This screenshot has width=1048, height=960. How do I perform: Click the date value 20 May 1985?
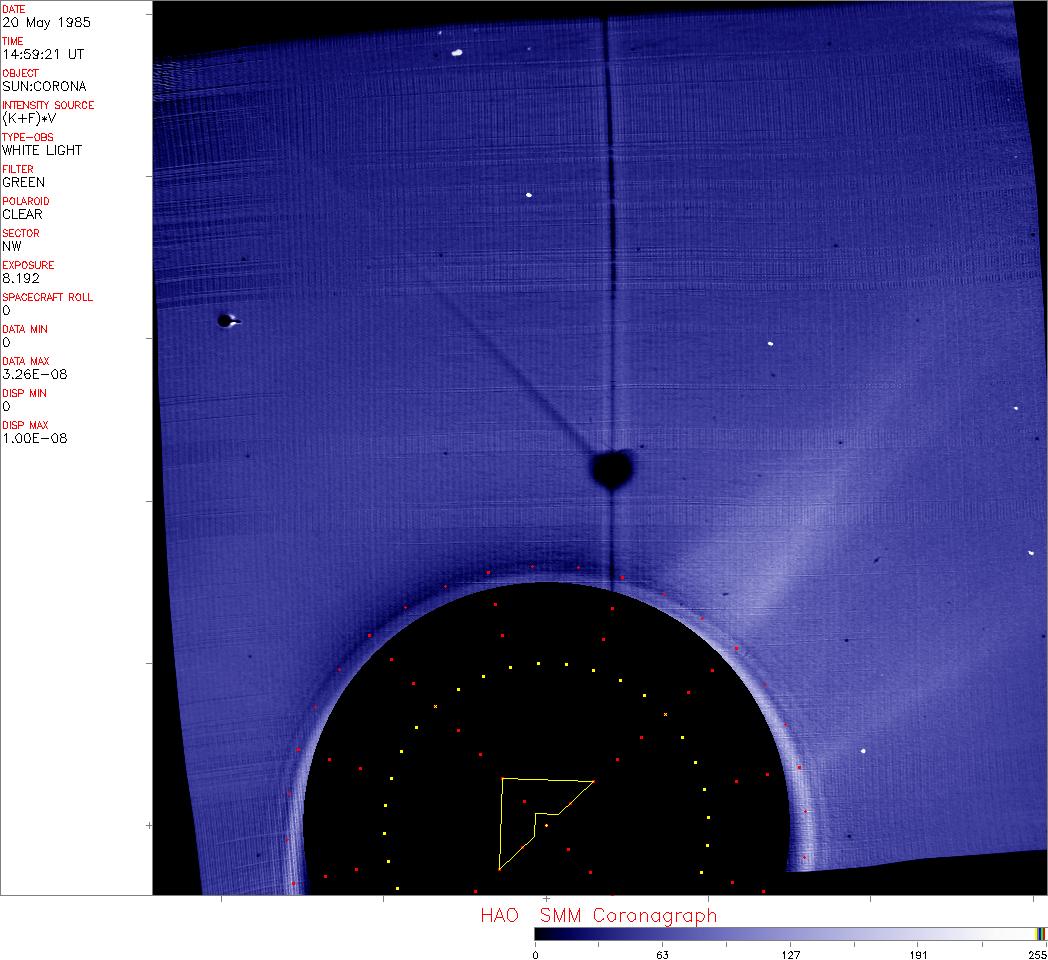click(37, 22)
